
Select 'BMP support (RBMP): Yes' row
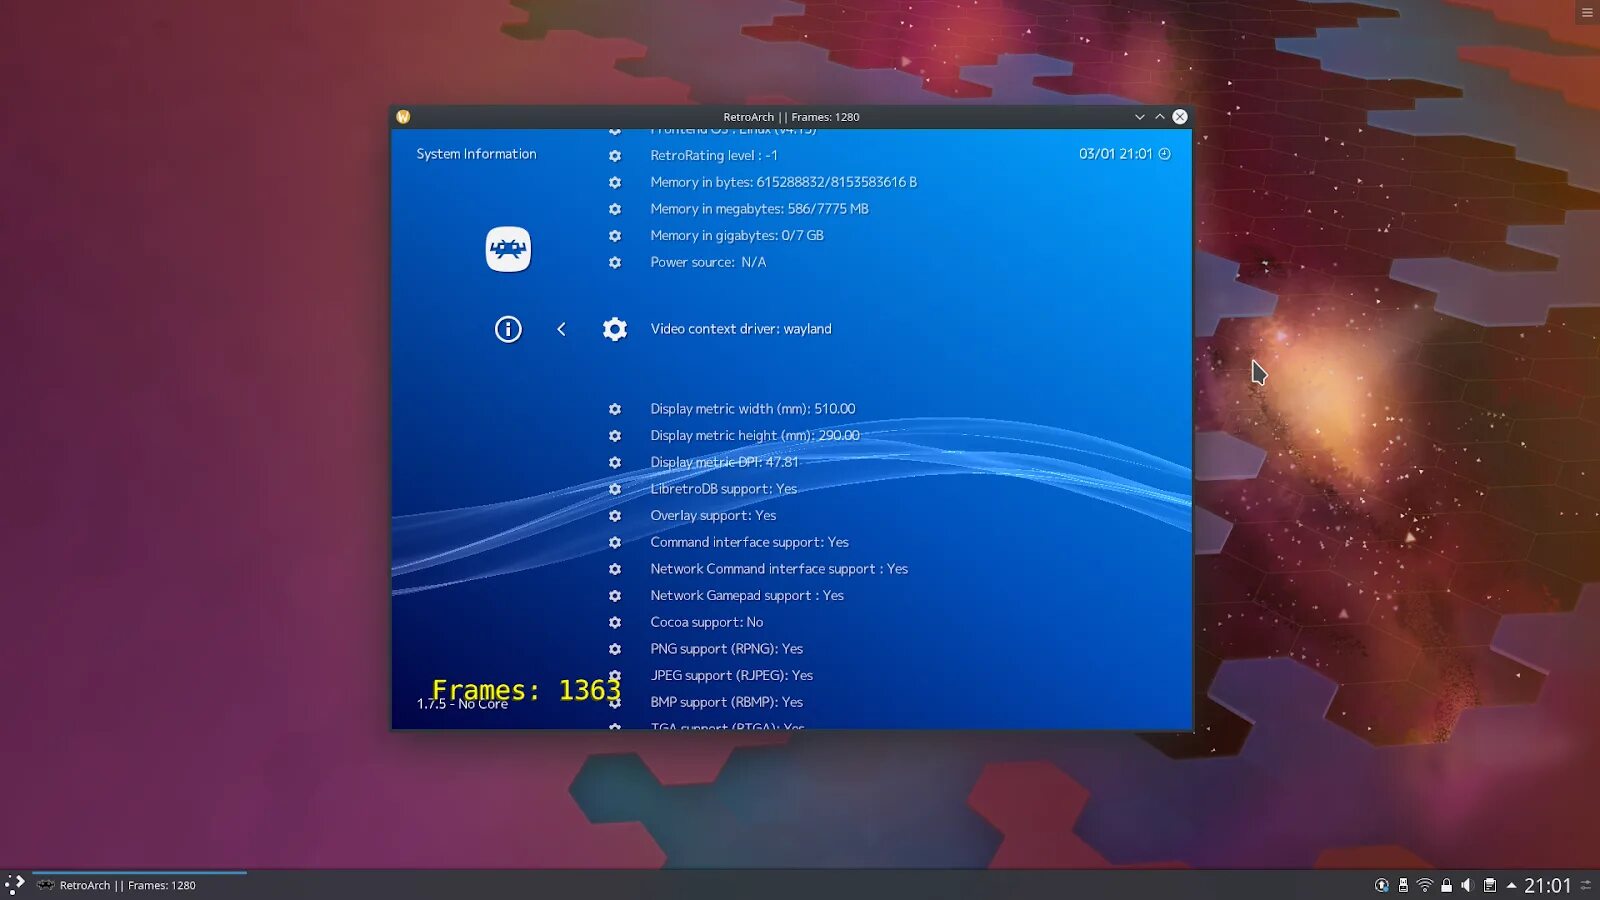coord(727,702)
